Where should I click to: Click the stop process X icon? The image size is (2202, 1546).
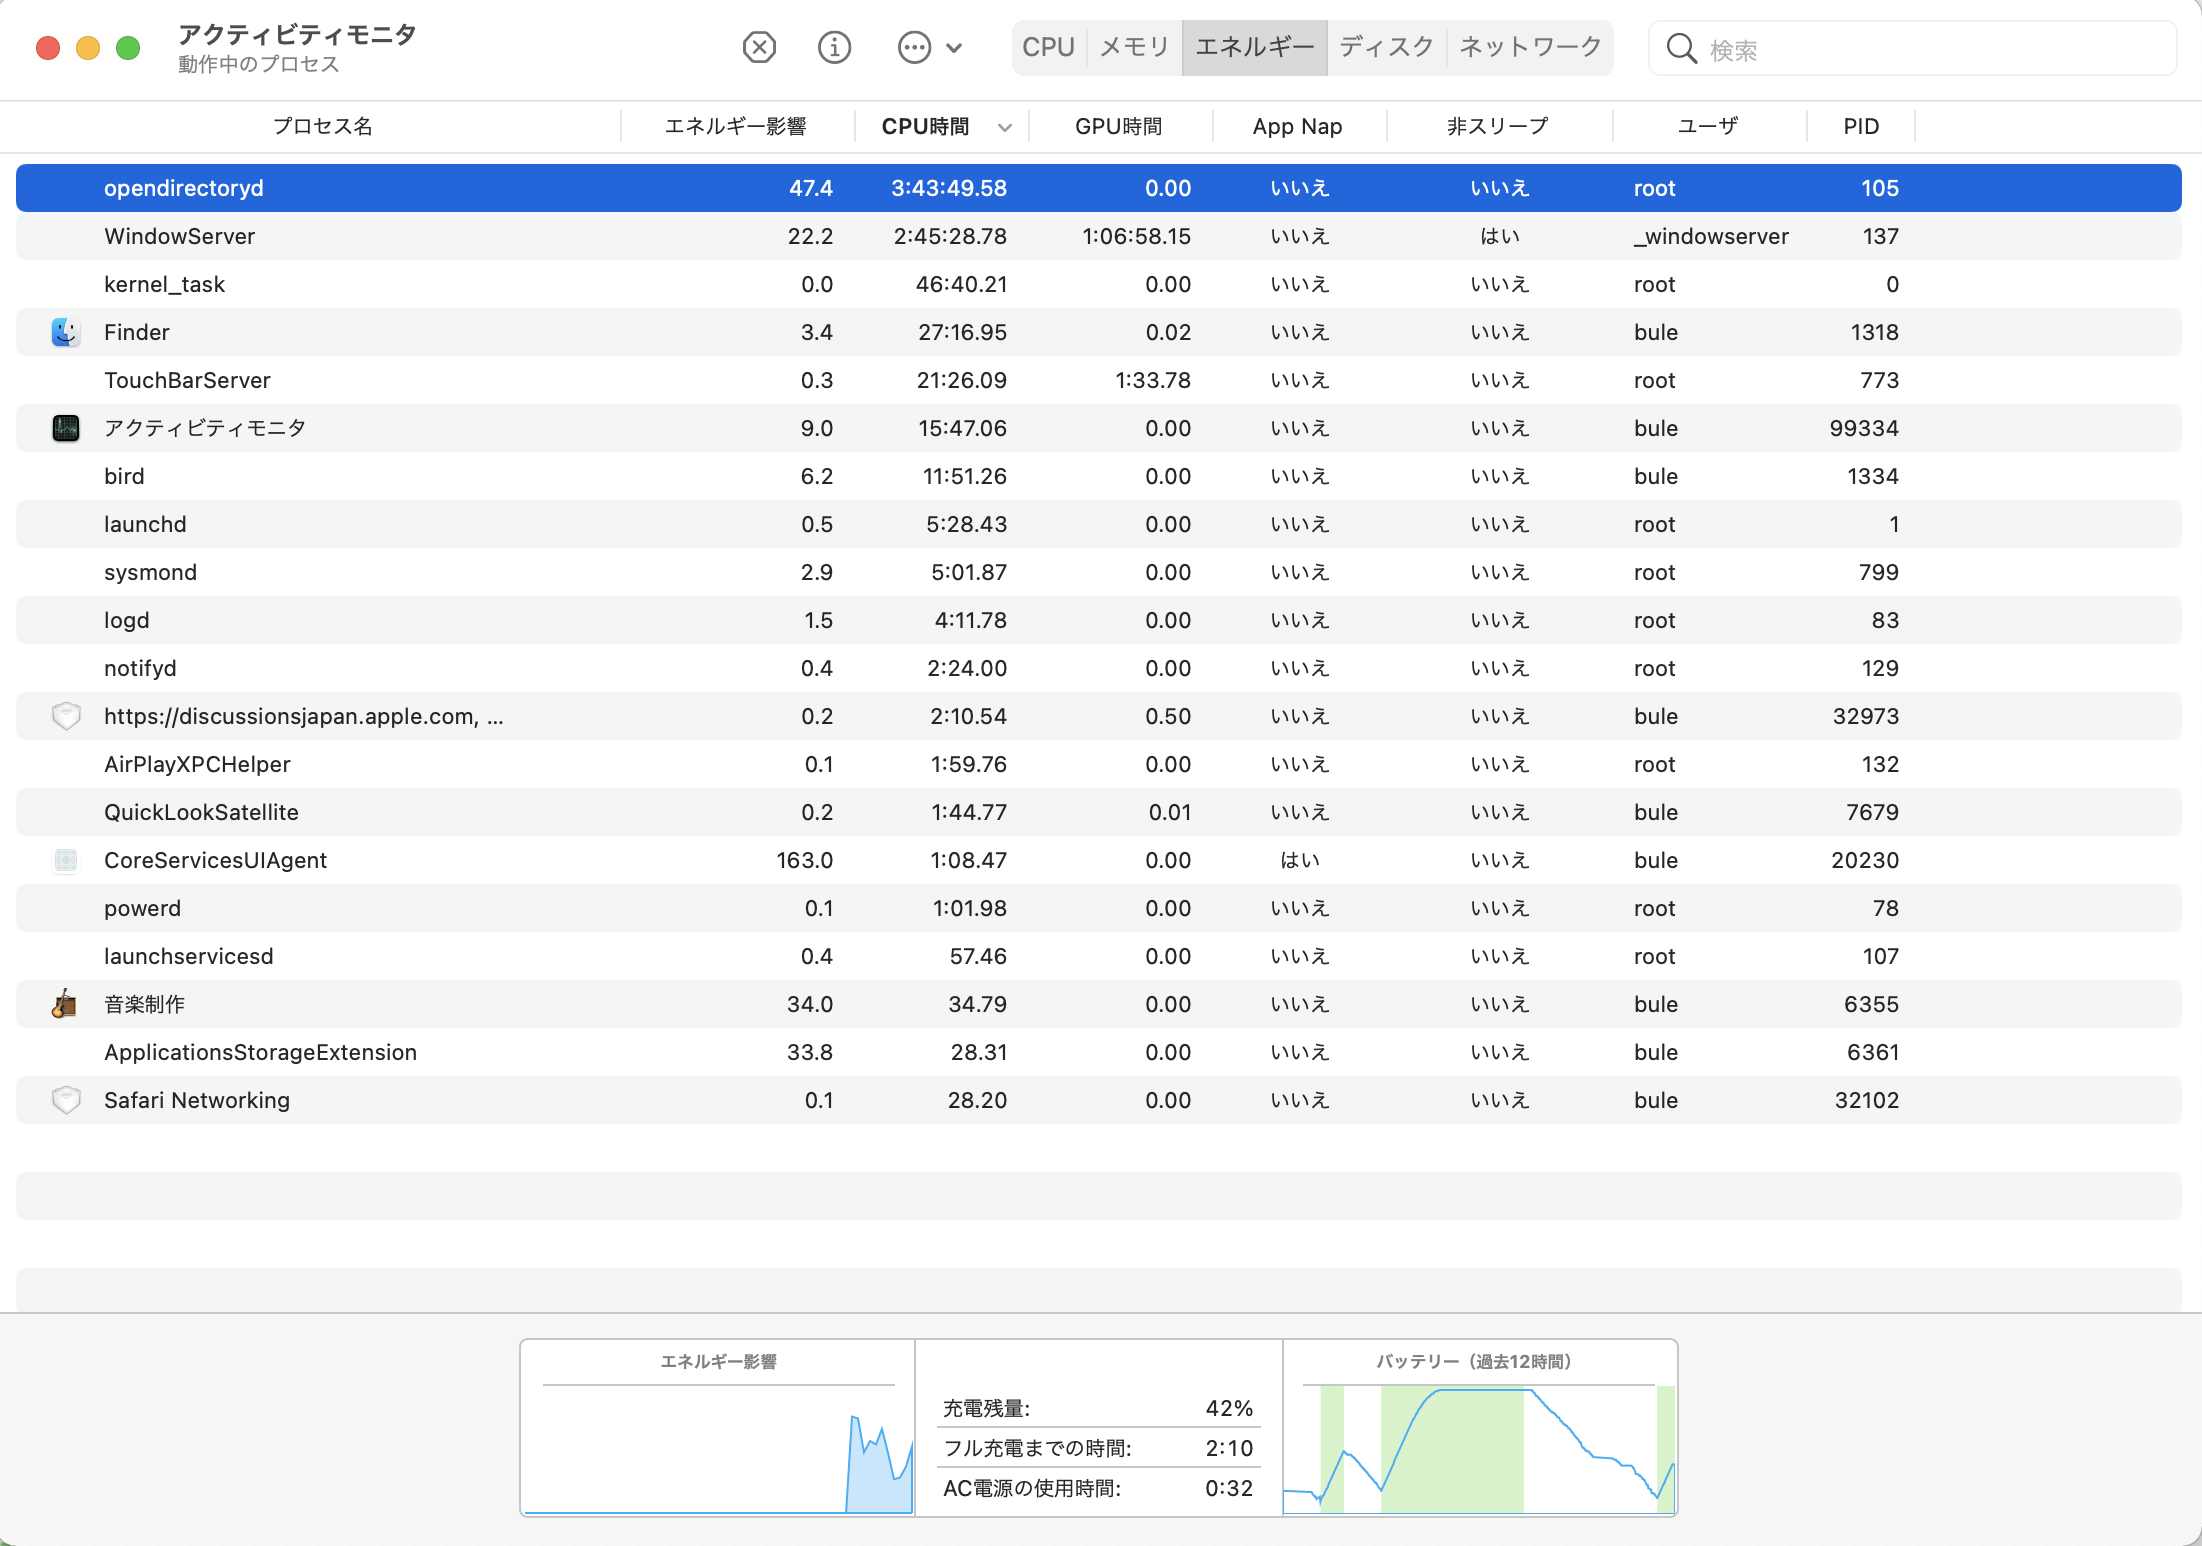[759, 47]
